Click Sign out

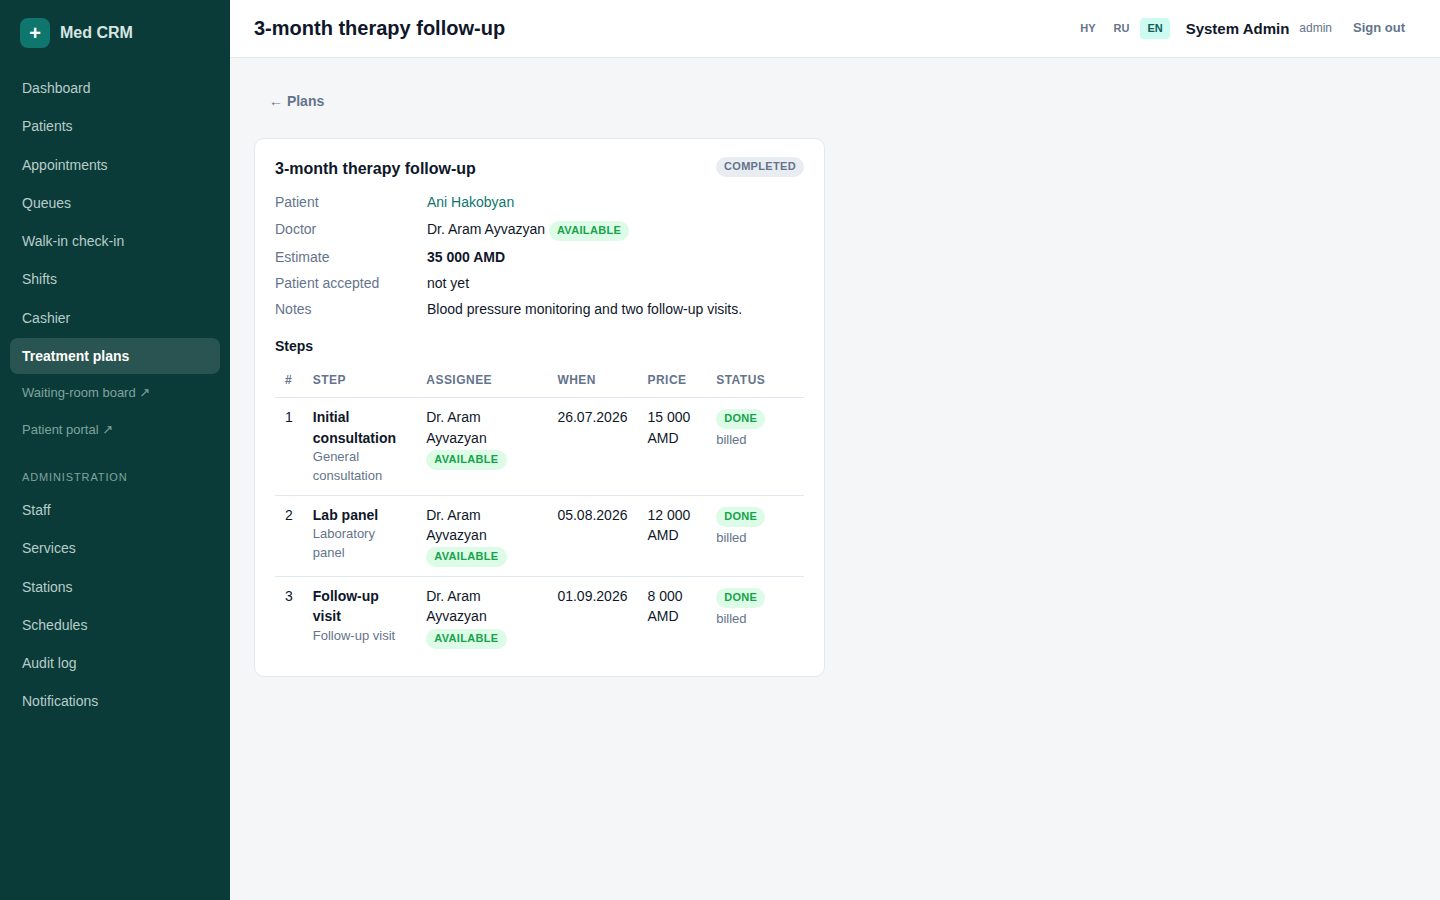pyautogui.click(x=1378, y=28)
